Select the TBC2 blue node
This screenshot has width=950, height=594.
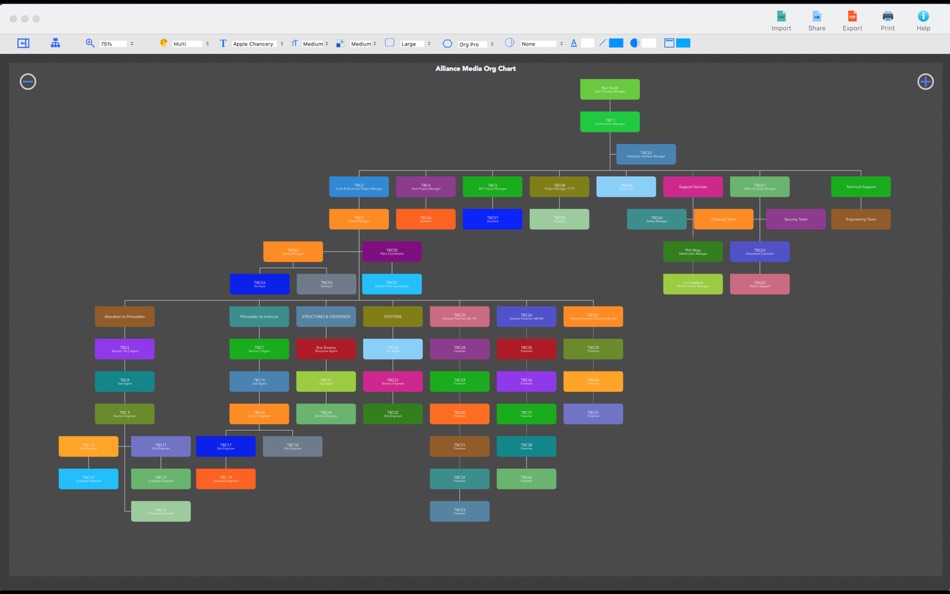pyautogui.click(x=359, y=187)
